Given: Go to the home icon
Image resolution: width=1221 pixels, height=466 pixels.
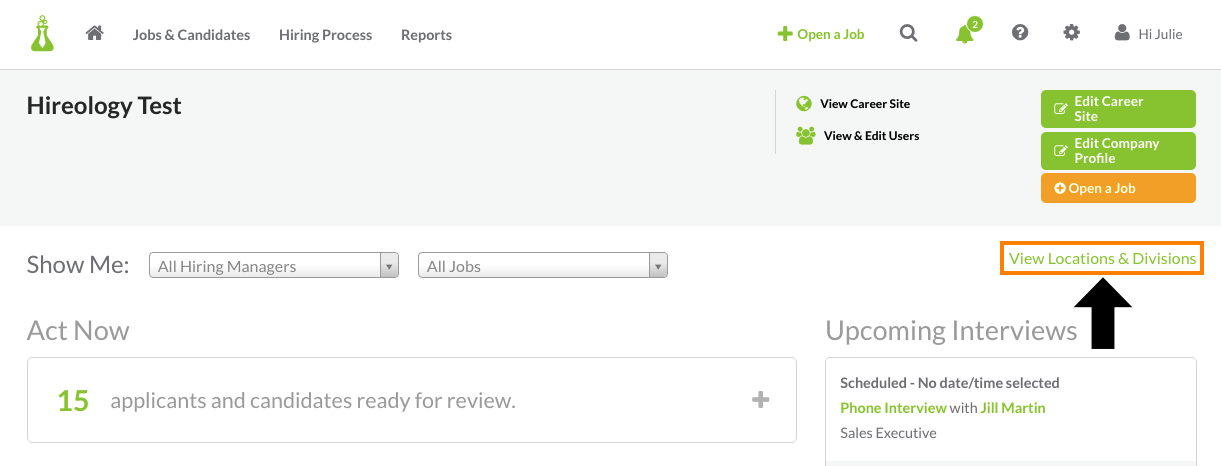Looking at the screenshot, I should pos(95,33).
